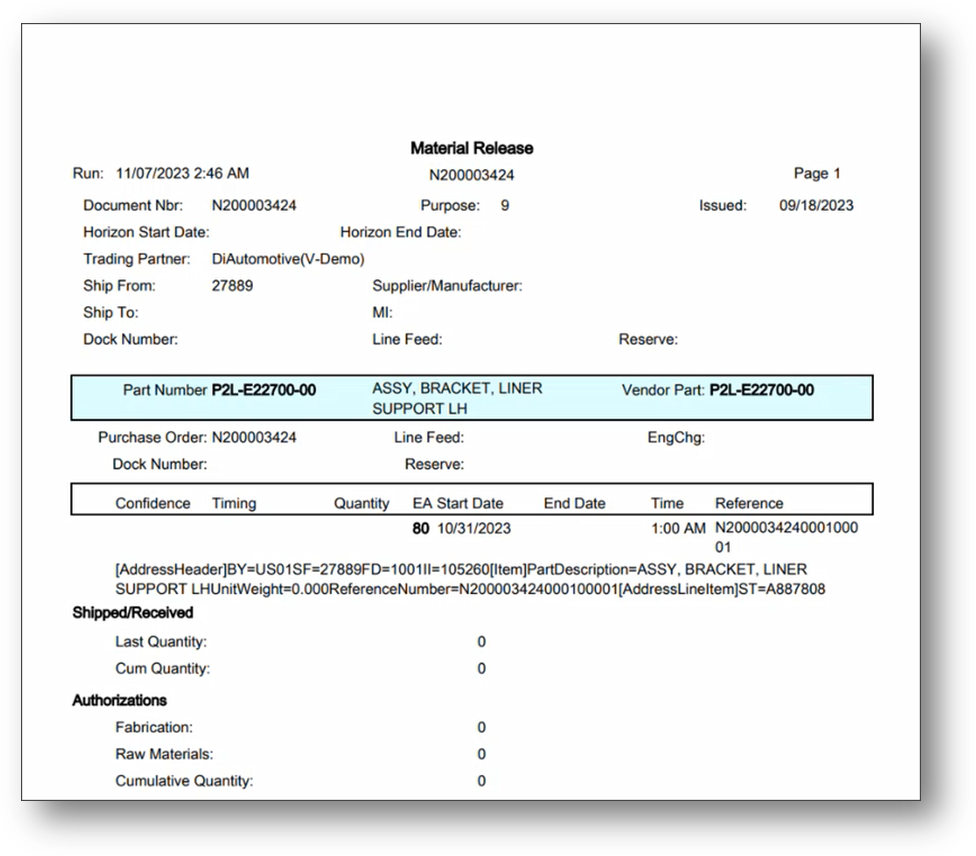This screenshot has width=976, height=856.
Task: Click N200003424 under the Material Release title
Action: (472, 176)
